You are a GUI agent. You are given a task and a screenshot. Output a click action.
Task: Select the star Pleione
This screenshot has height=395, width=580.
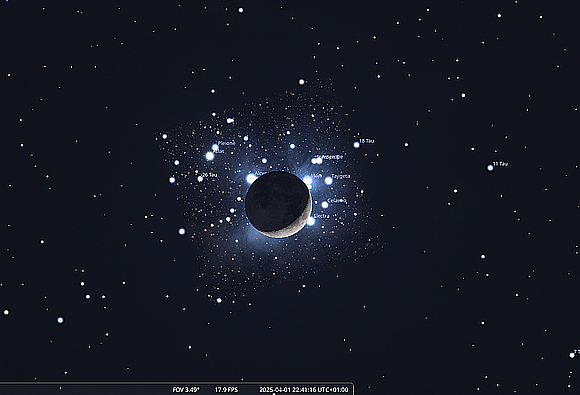215,147
